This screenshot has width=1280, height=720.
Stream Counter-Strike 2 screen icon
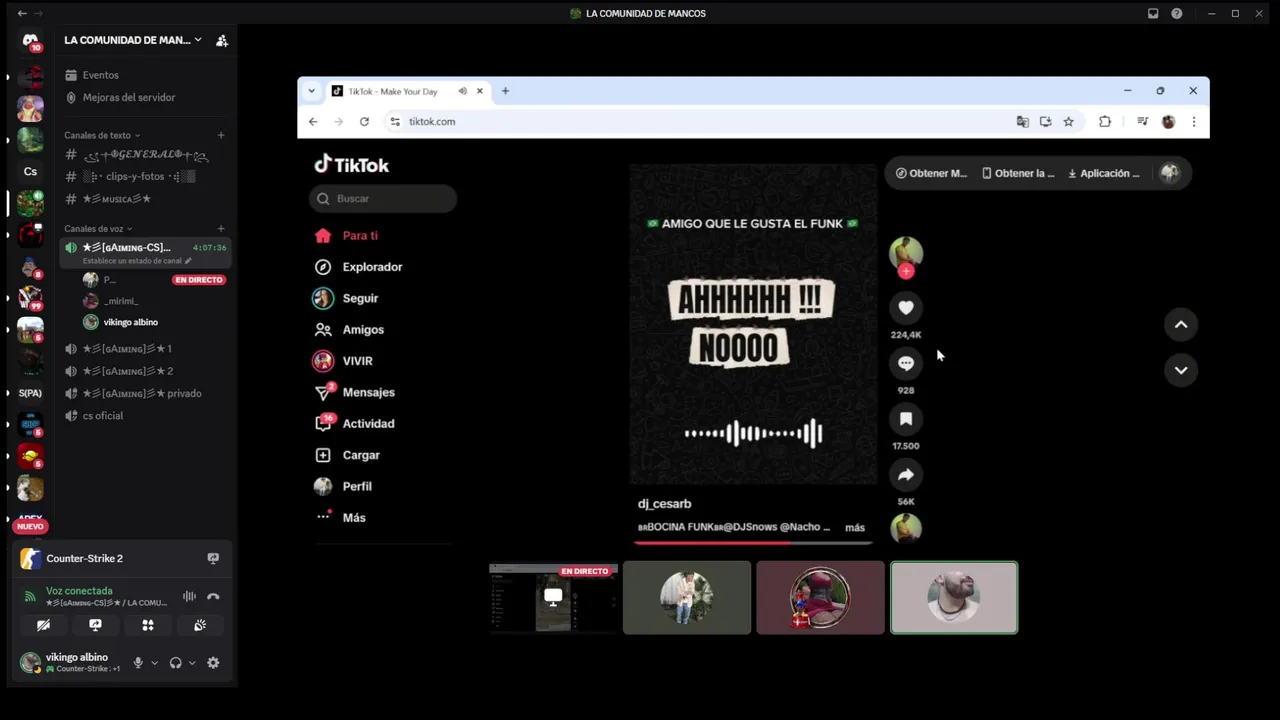coord(213,558)
